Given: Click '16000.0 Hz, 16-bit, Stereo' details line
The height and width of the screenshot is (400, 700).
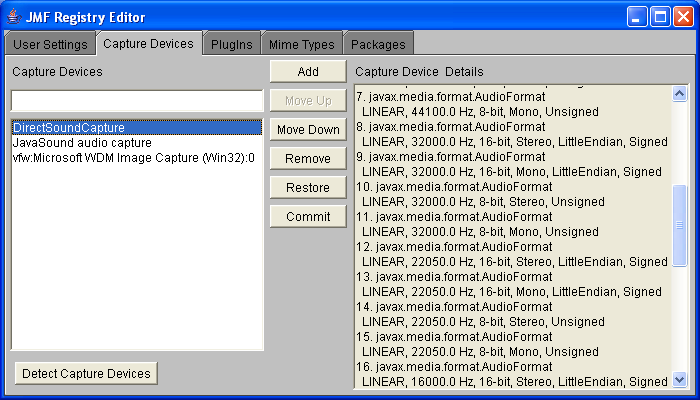Looking at the screenshot, I should tap(515, 382).
